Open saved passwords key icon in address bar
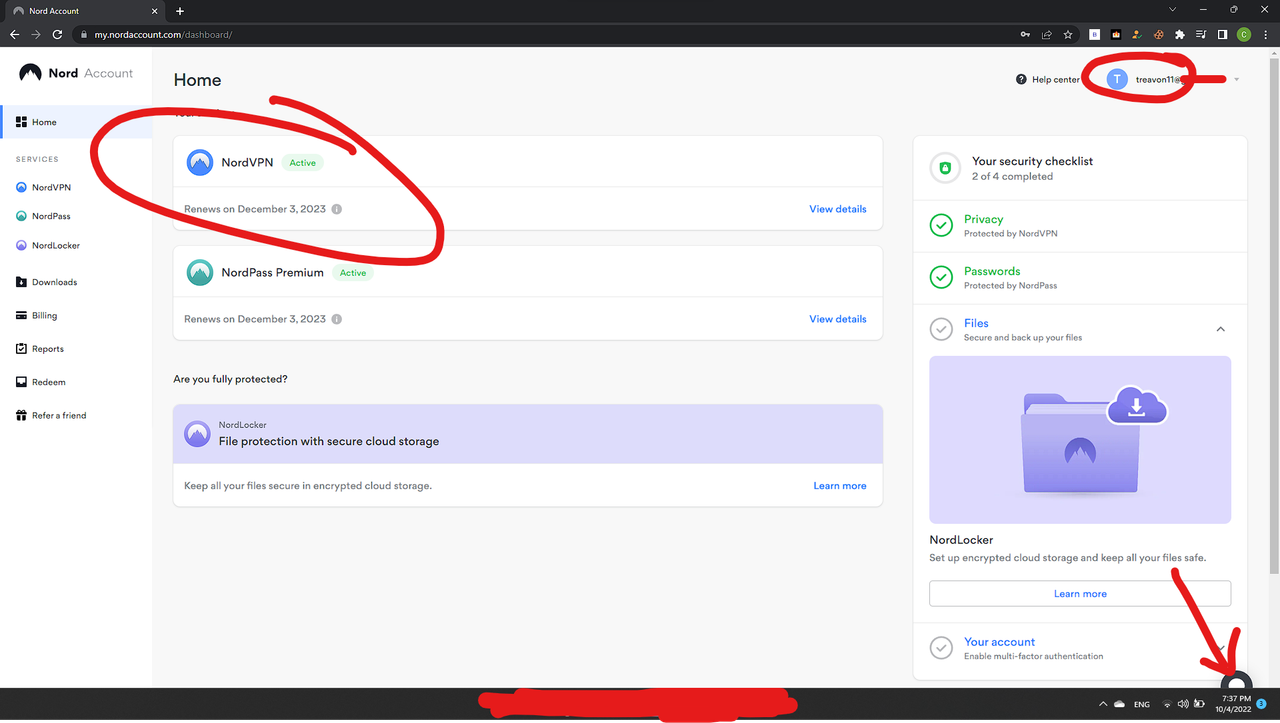This screenshot has height=723, width=1280. point(1025,34)
